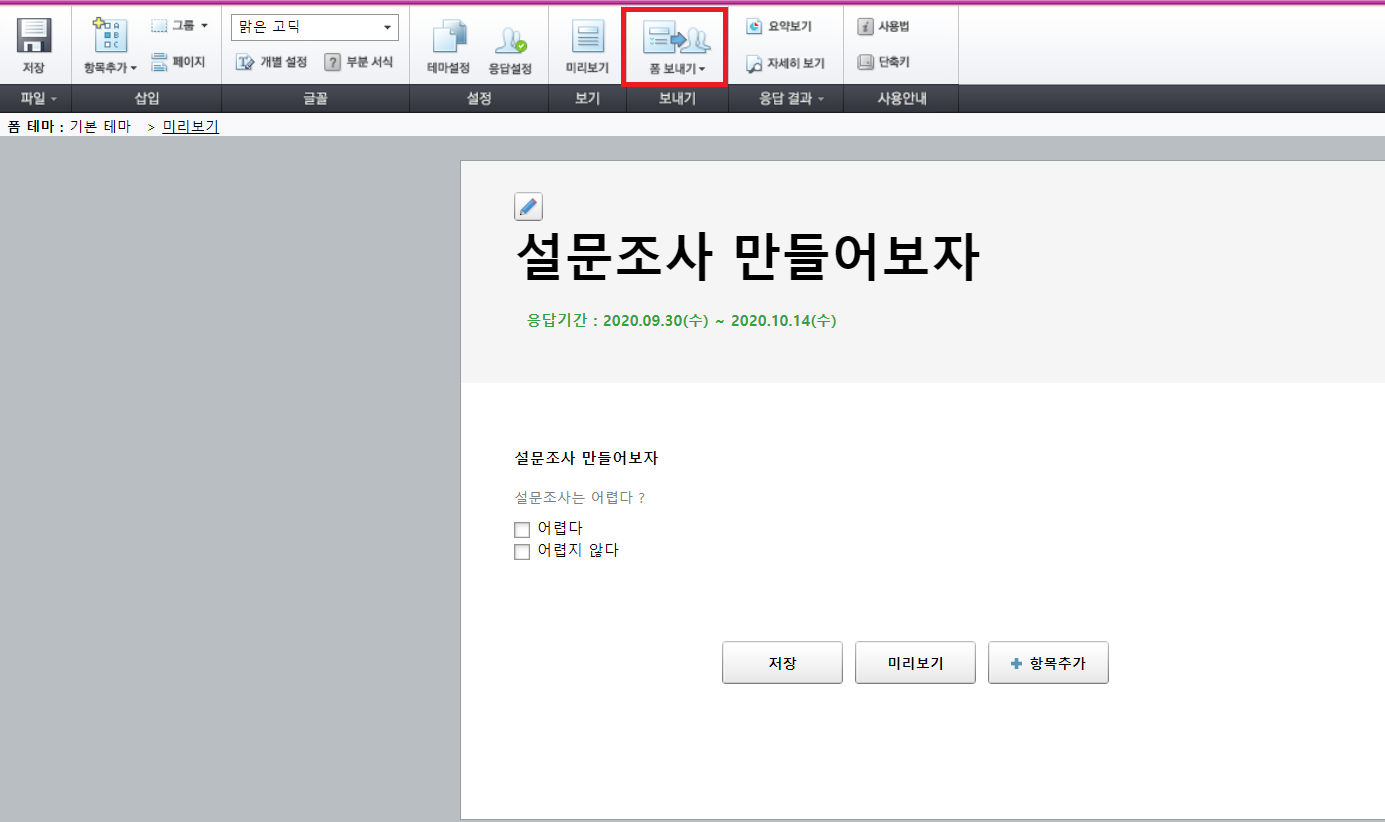Select the 보기 ribbon section label
This screenshot has width=1385, height=822.
[588, 98]
